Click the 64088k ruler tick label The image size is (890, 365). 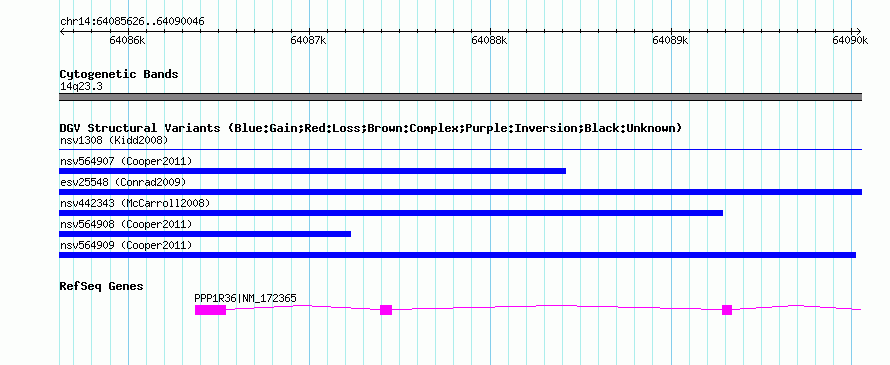coord(489,40)
